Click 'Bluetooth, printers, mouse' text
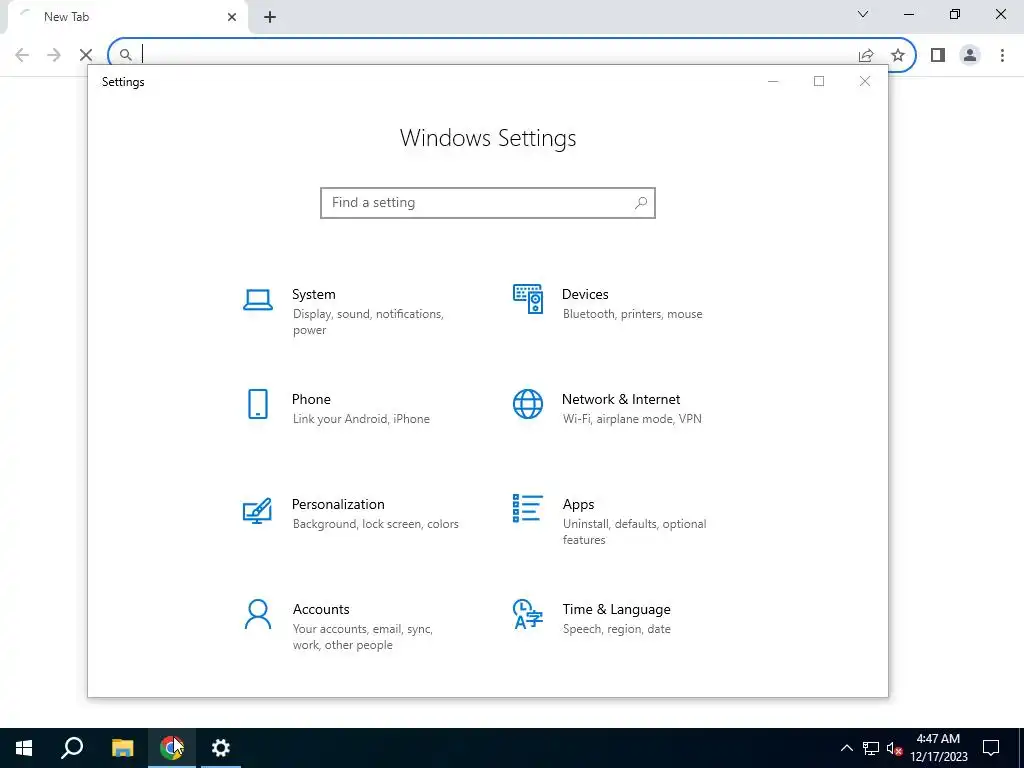The width and height of the screenshot is (1024, 768). click(x=633, y=314)
